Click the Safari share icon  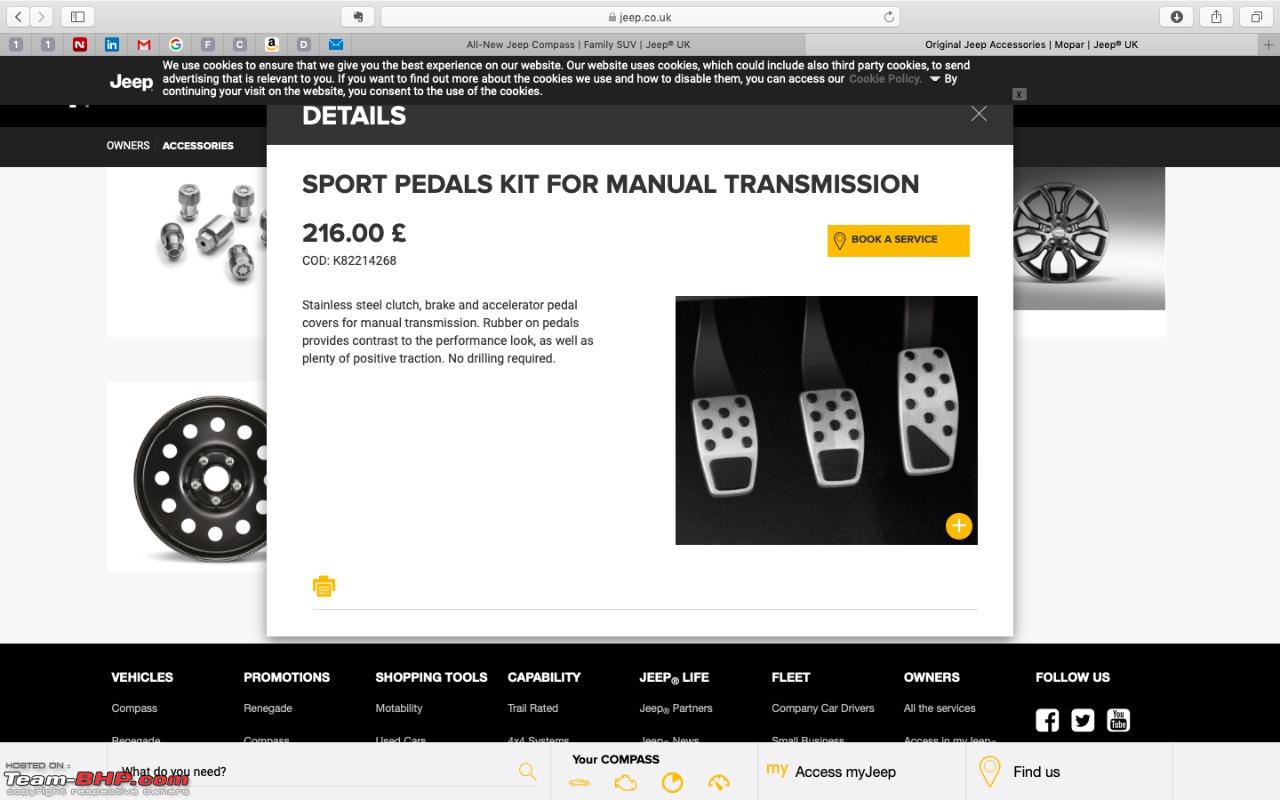click(1216, 17)
